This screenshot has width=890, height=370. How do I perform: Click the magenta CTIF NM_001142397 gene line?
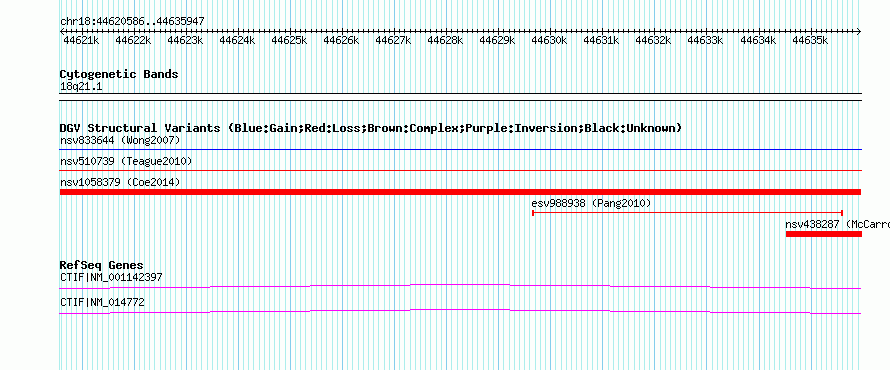click(x=460, y=286)
